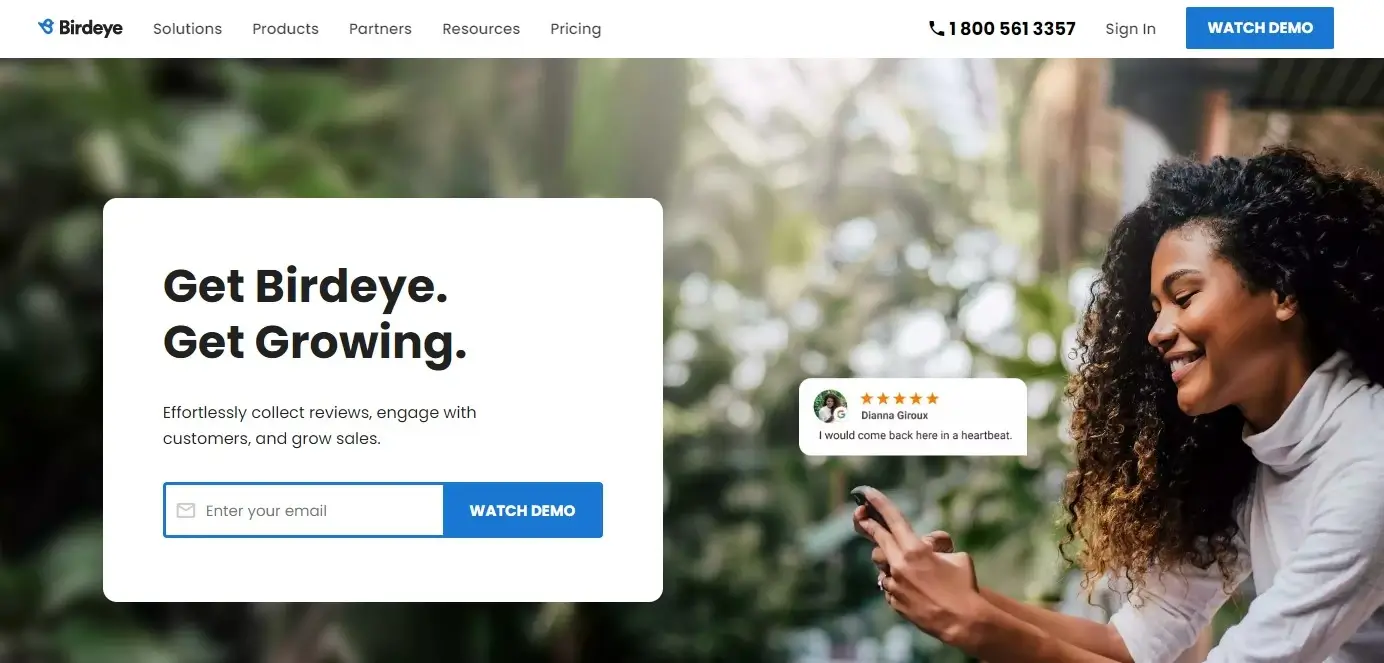The height and width of the screenshot is (663, 1384).
Task: Open the Products menu
Action: click(x=285, y=29)
